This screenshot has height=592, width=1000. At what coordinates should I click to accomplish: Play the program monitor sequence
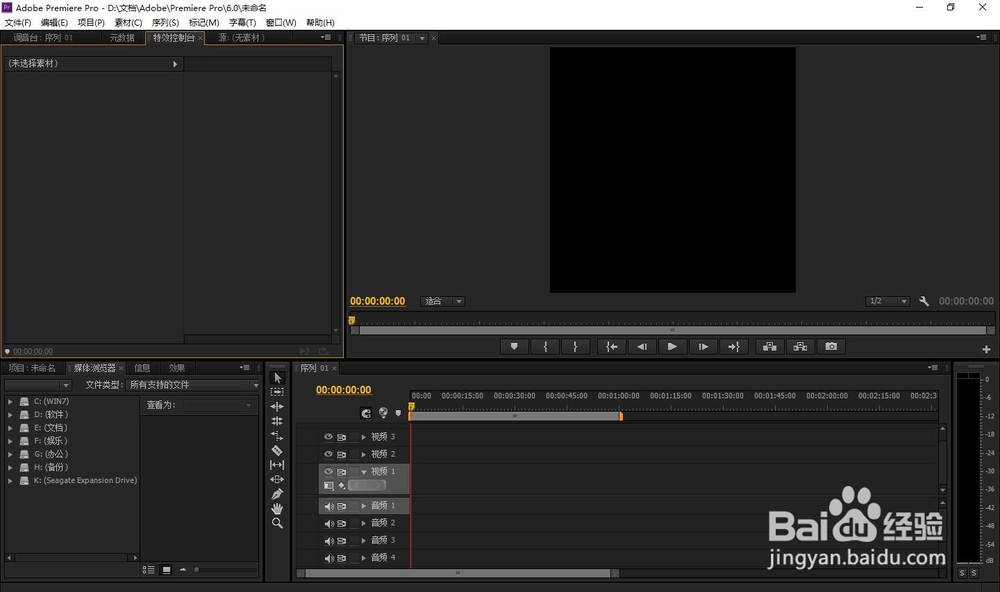coord(672,346)
